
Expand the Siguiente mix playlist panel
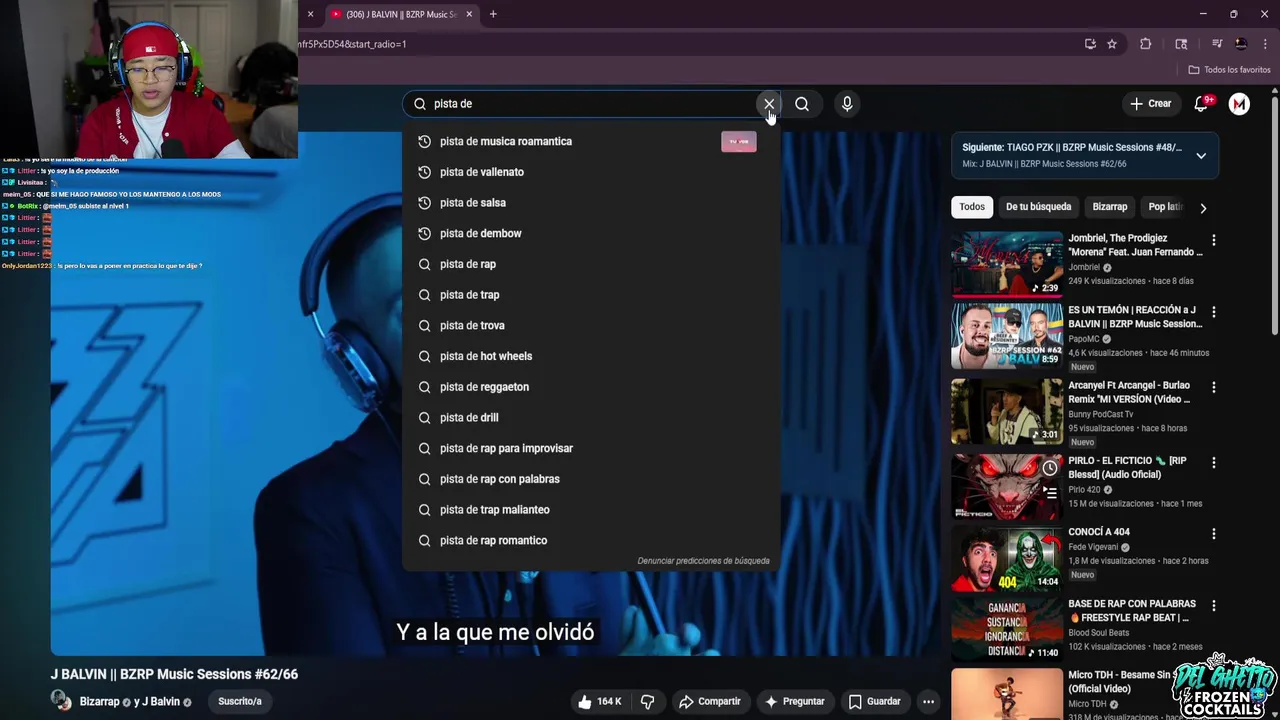(1201, 155)
